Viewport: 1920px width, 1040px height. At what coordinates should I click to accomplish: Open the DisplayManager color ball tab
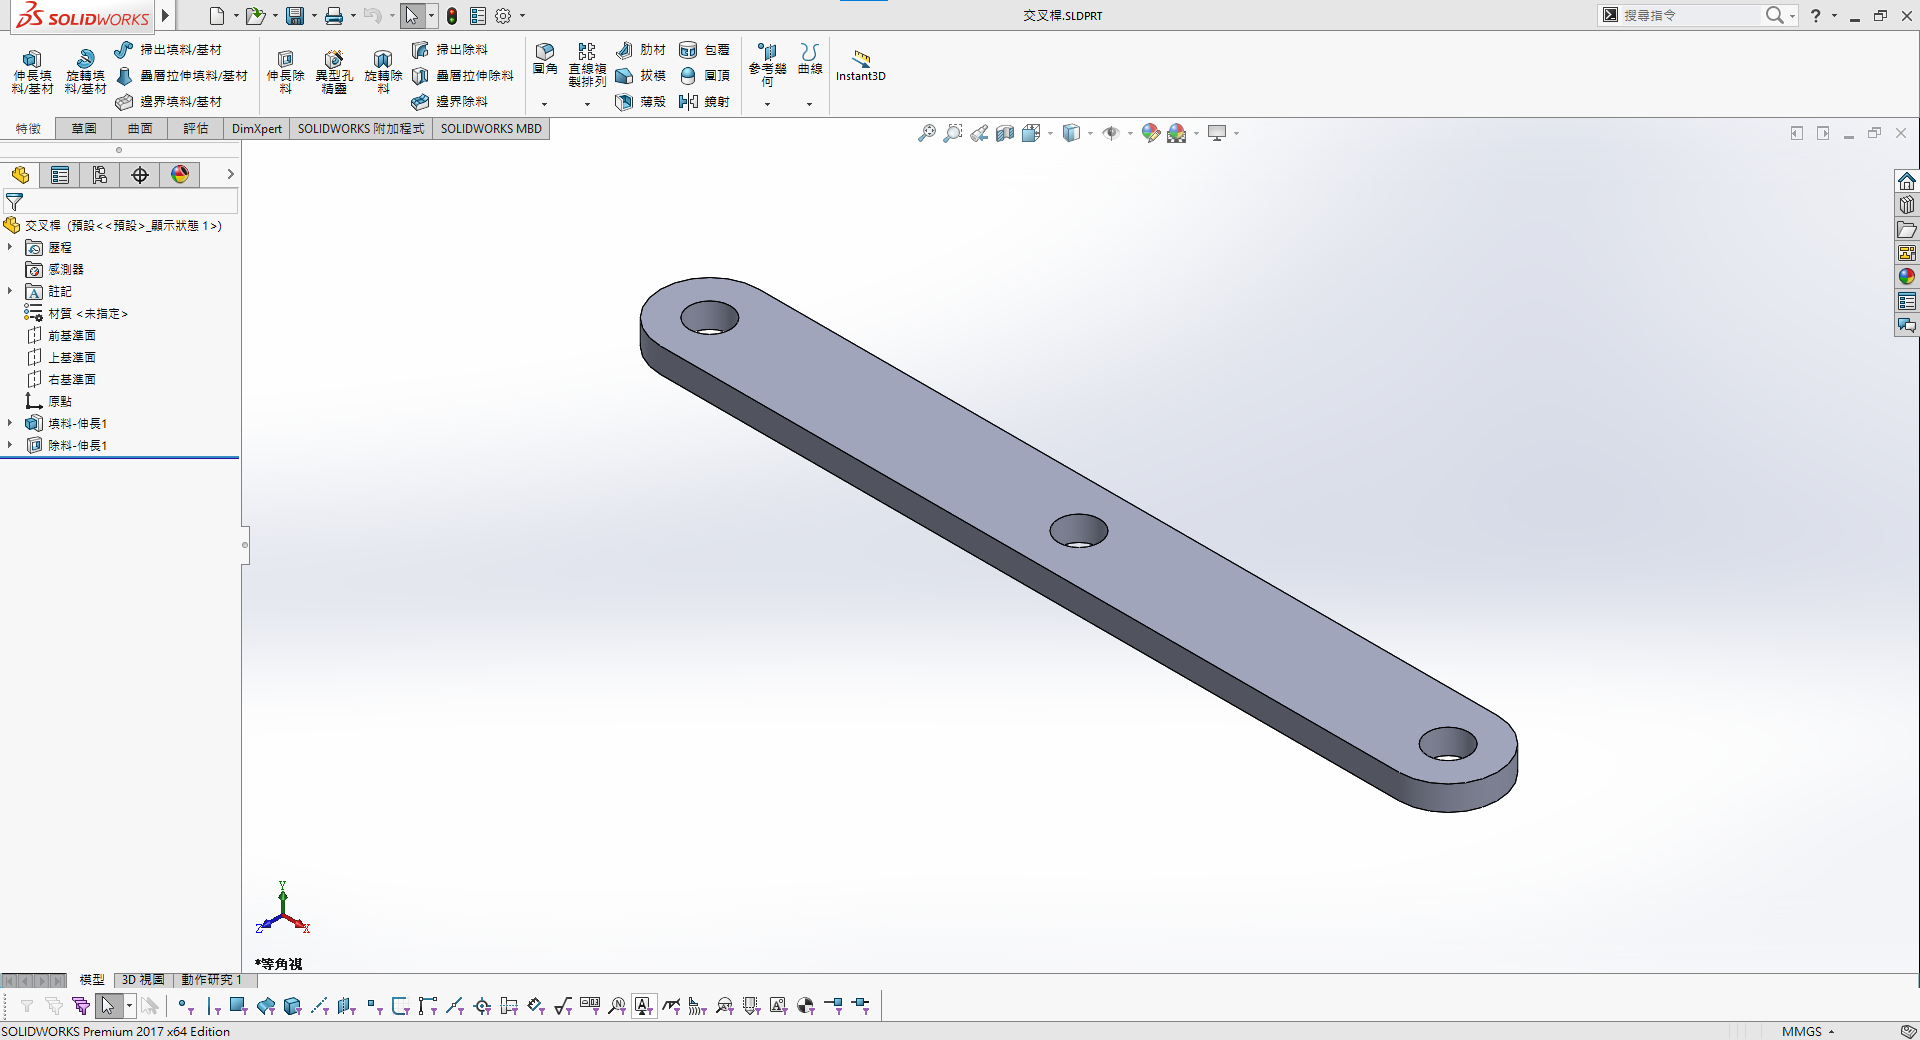(180, 175)
